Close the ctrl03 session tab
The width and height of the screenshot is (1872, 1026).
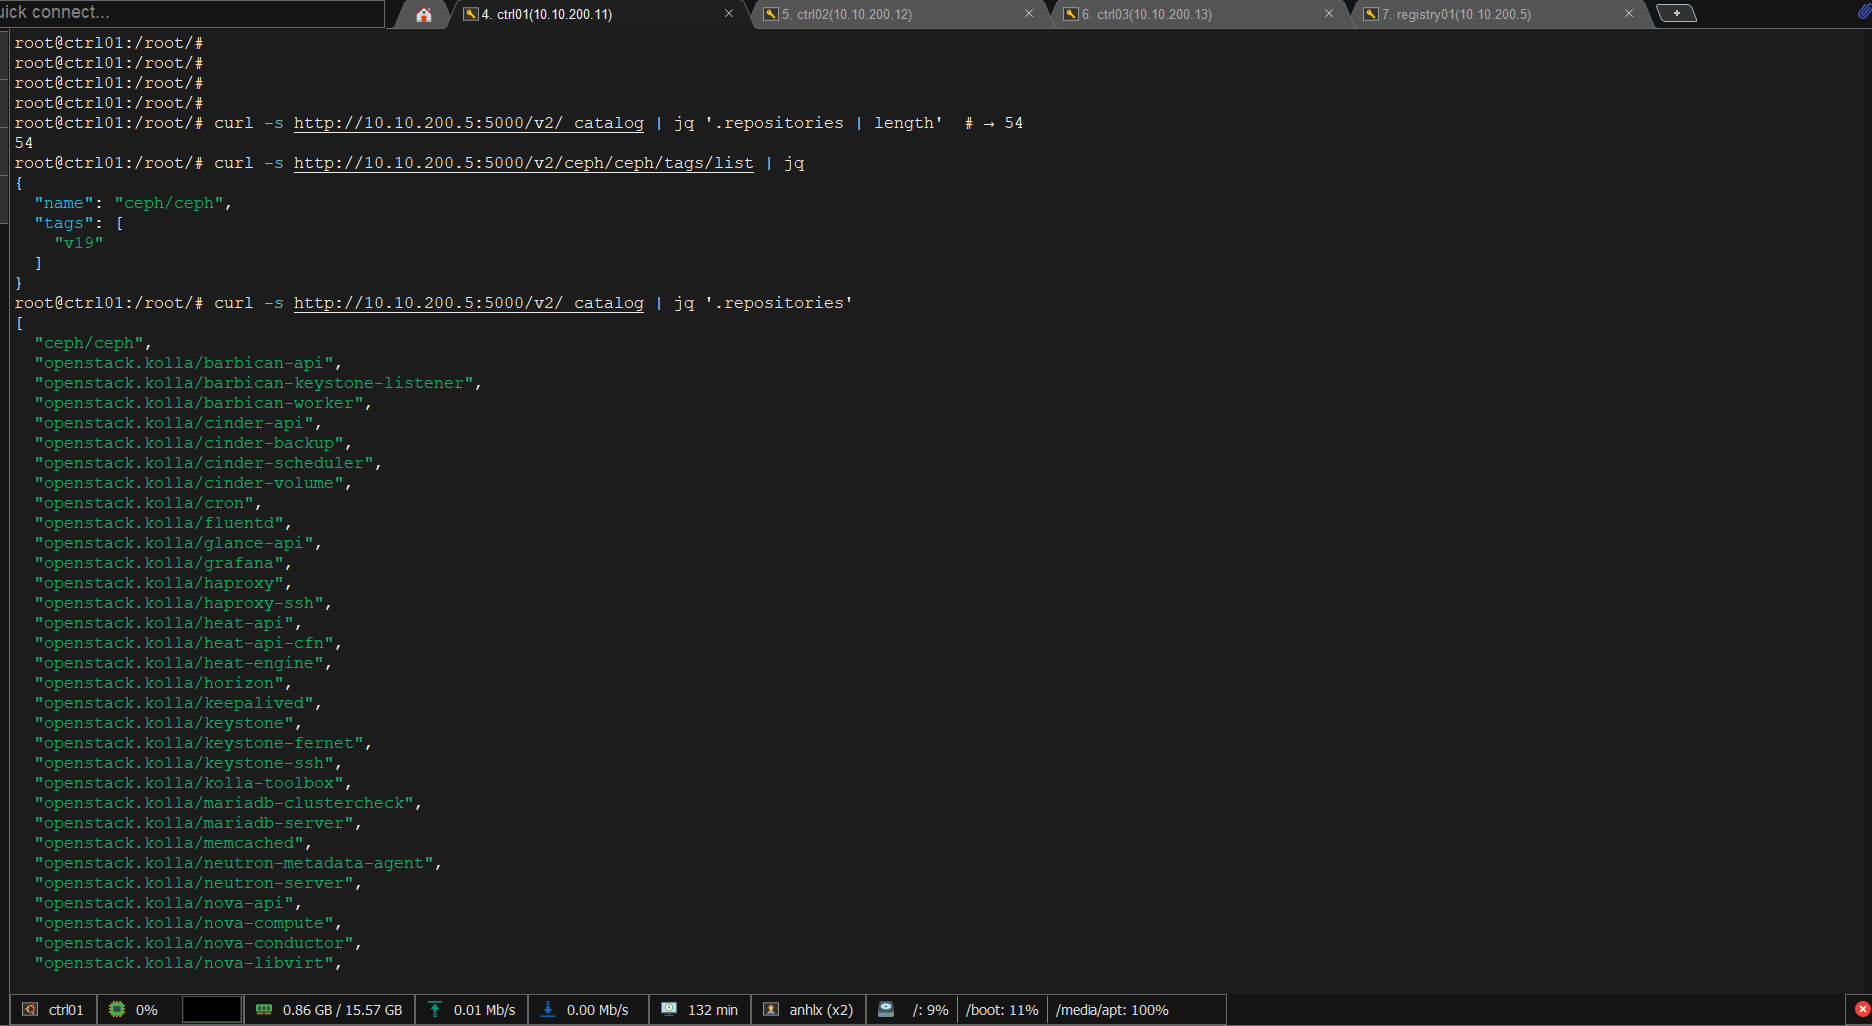1329,14
